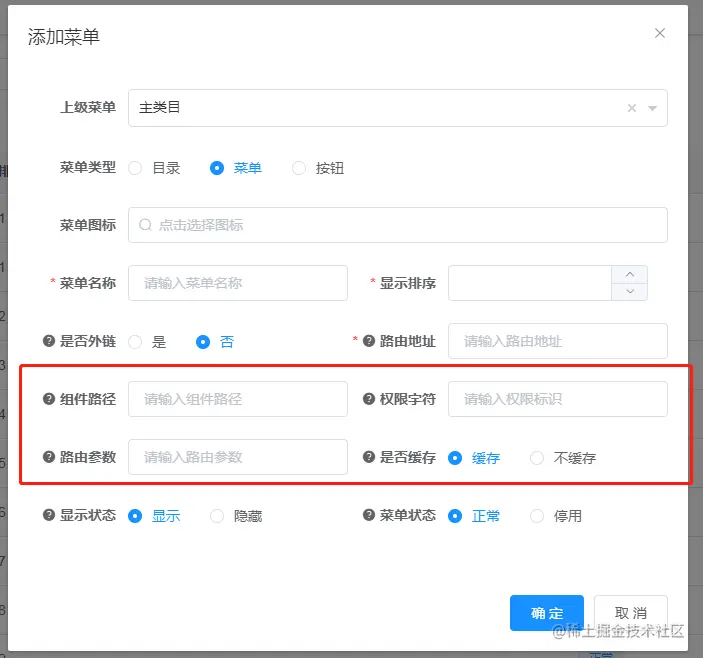Click the help icon beside 路由参数
703x658 pixels.
point(49,457)
